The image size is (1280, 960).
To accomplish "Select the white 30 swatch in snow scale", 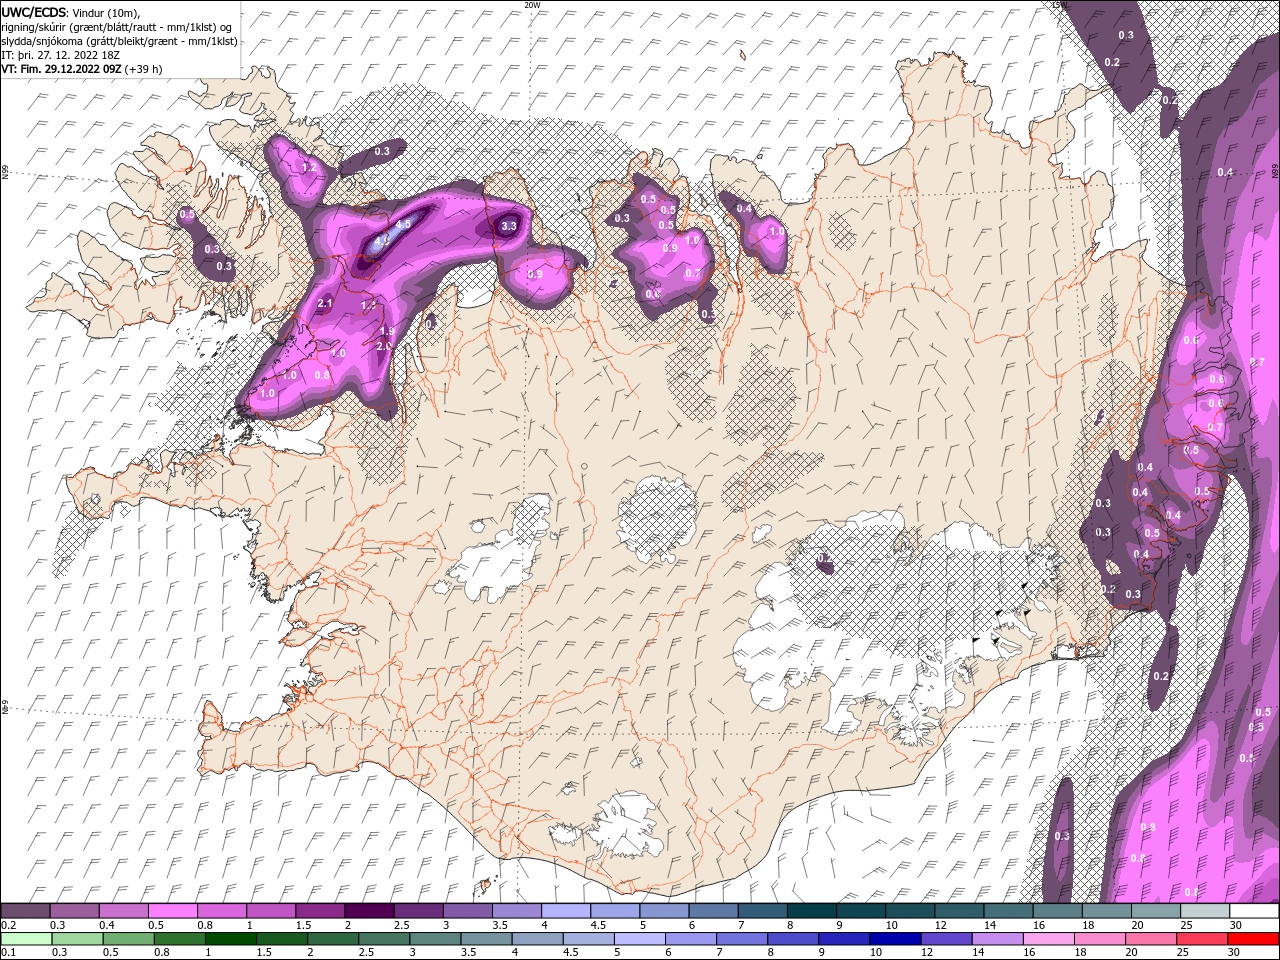I will [1254, 911].
